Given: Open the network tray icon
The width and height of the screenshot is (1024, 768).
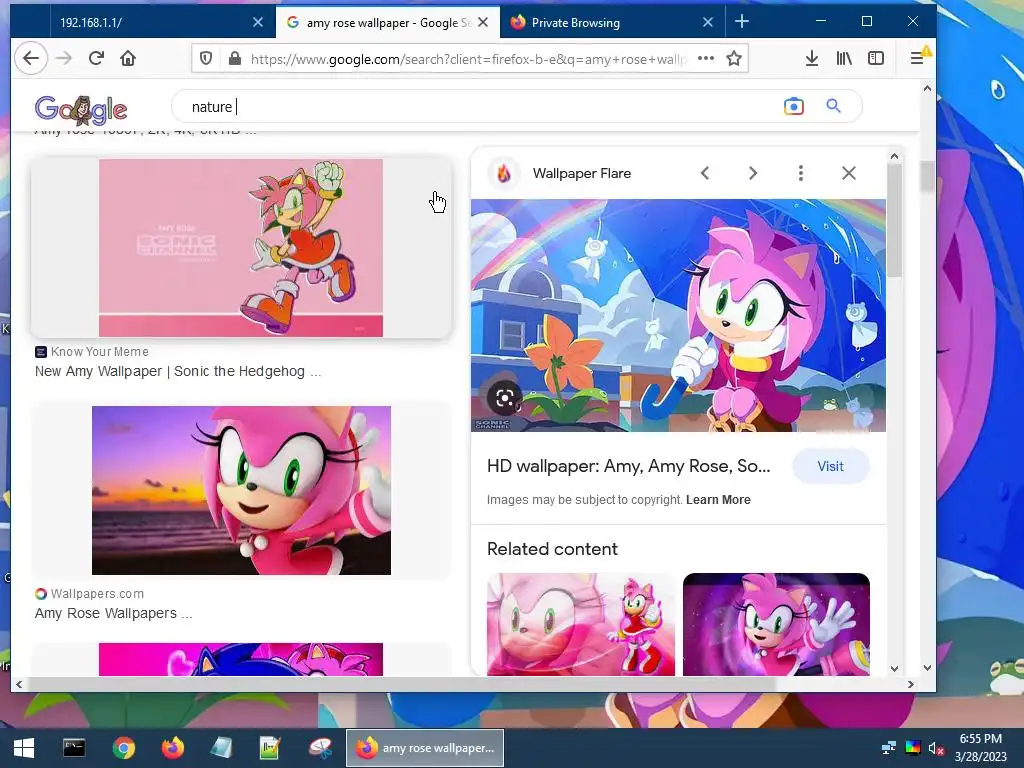Looking at the screenshot, I should pyautogui.click(x=889, y=748).
